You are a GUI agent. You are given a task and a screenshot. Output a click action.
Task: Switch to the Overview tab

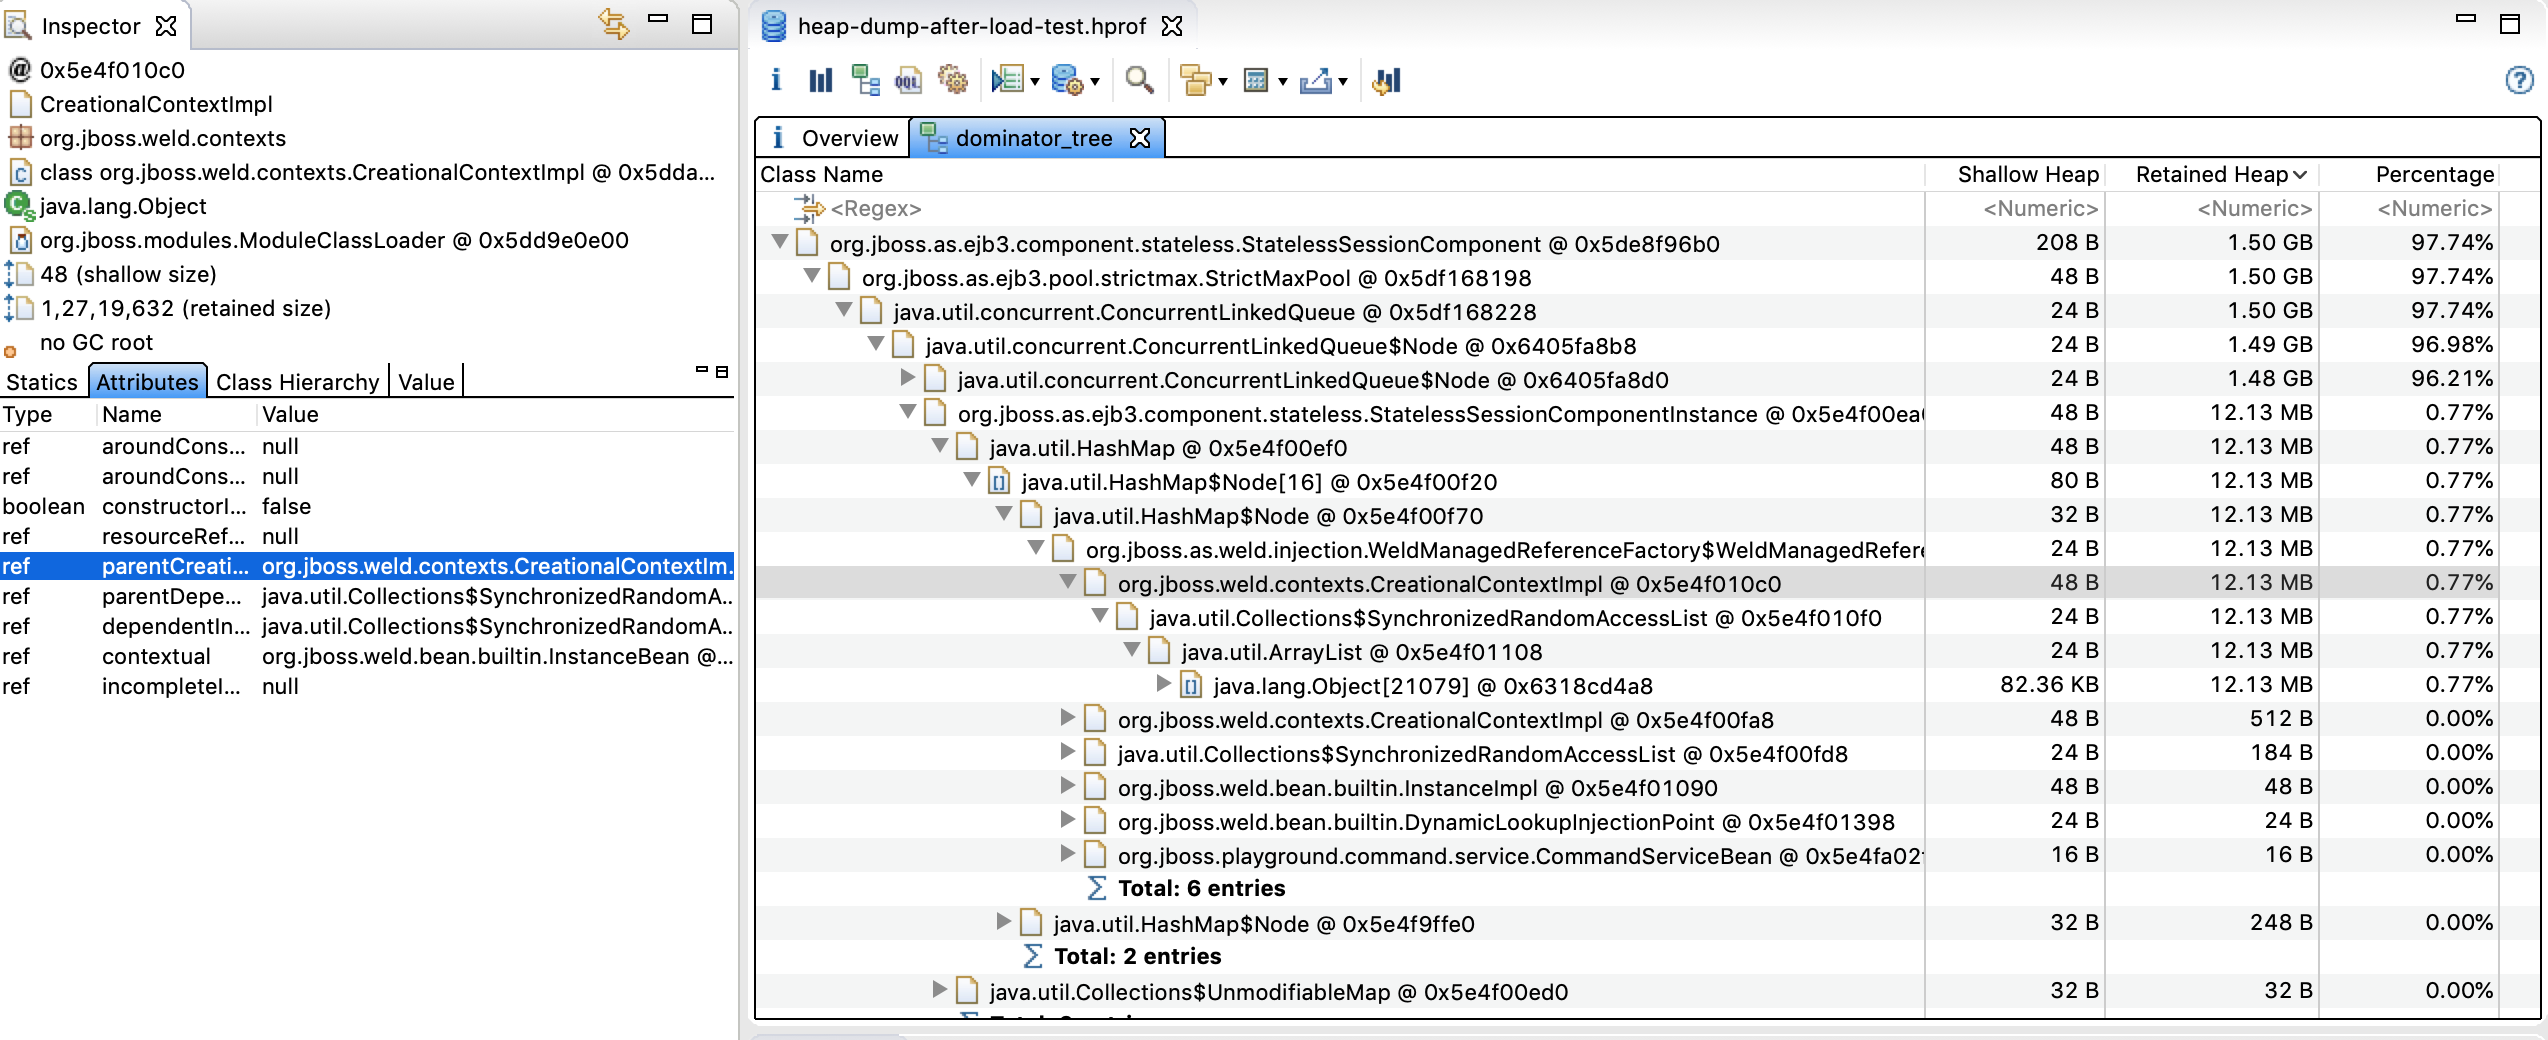tap(835, 138)
